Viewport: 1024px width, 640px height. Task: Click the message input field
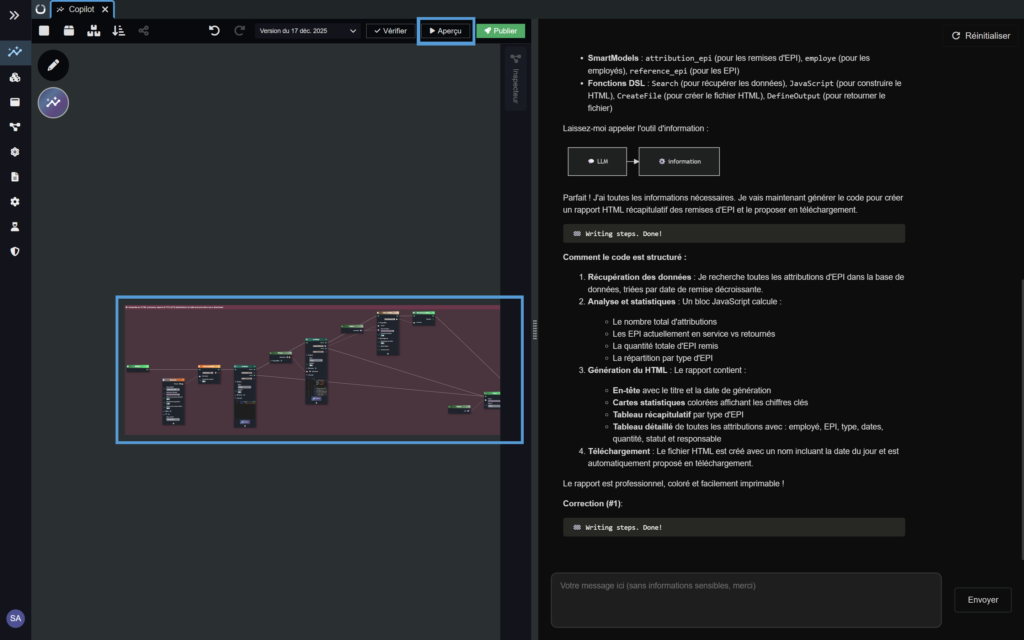click(x=745, y=599)
